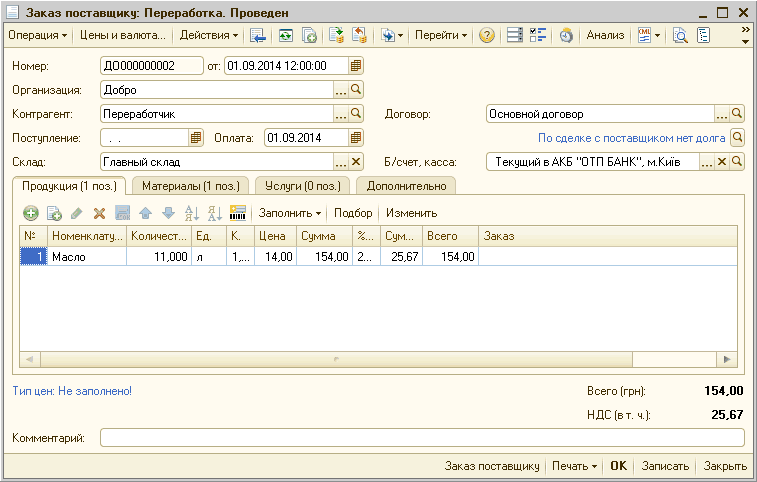Click the Комментарий input field

click(x=422, y=438)
